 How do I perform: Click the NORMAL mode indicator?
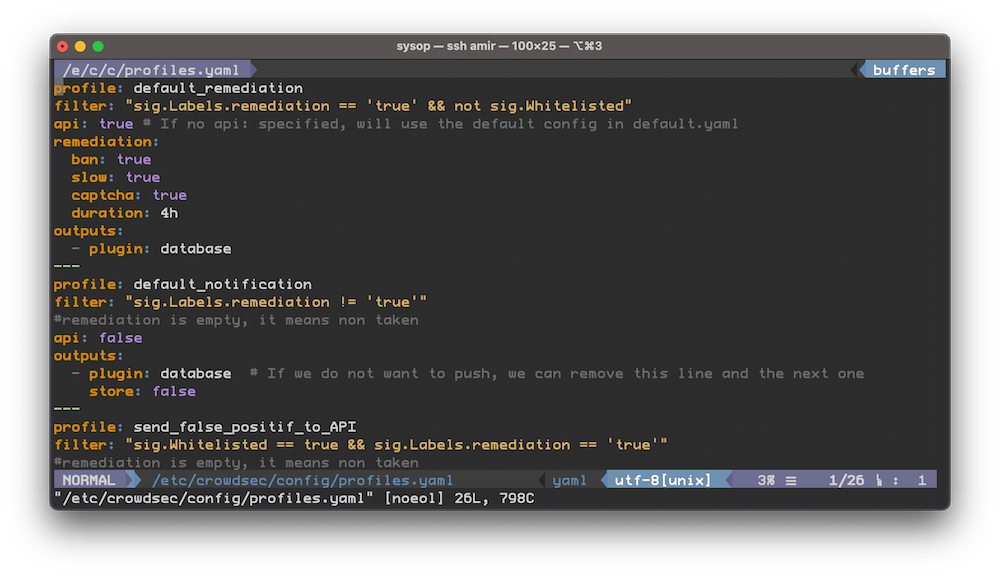pos(89,480)
